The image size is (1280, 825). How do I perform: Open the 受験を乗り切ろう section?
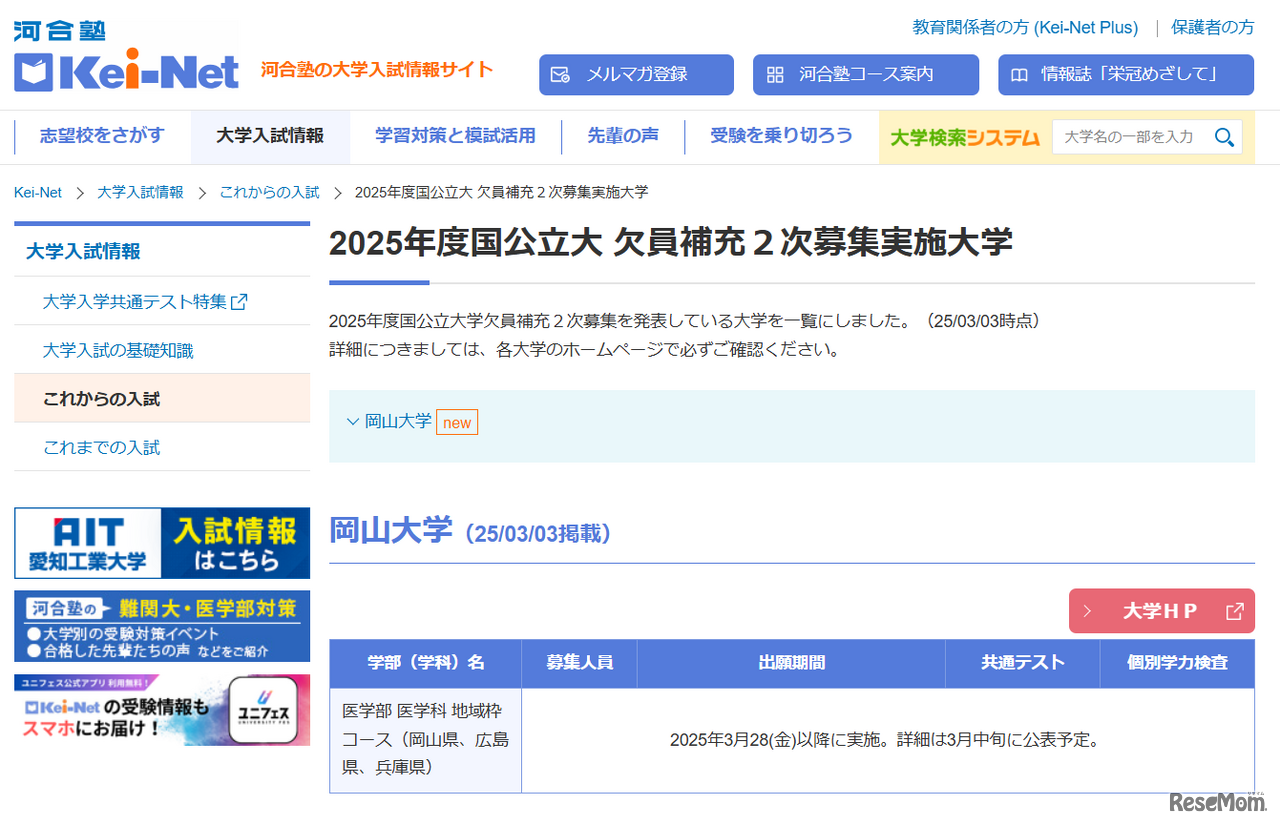pos(781,137)
